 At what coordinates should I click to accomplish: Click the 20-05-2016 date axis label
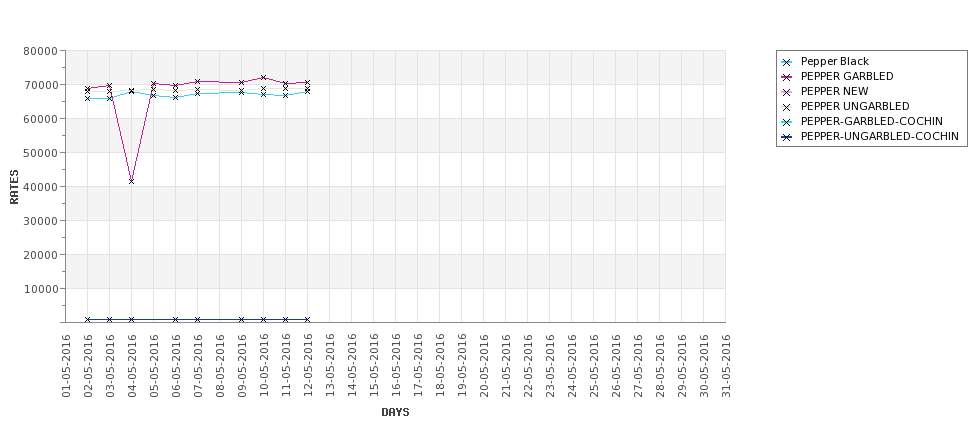(x=484, y=366)
